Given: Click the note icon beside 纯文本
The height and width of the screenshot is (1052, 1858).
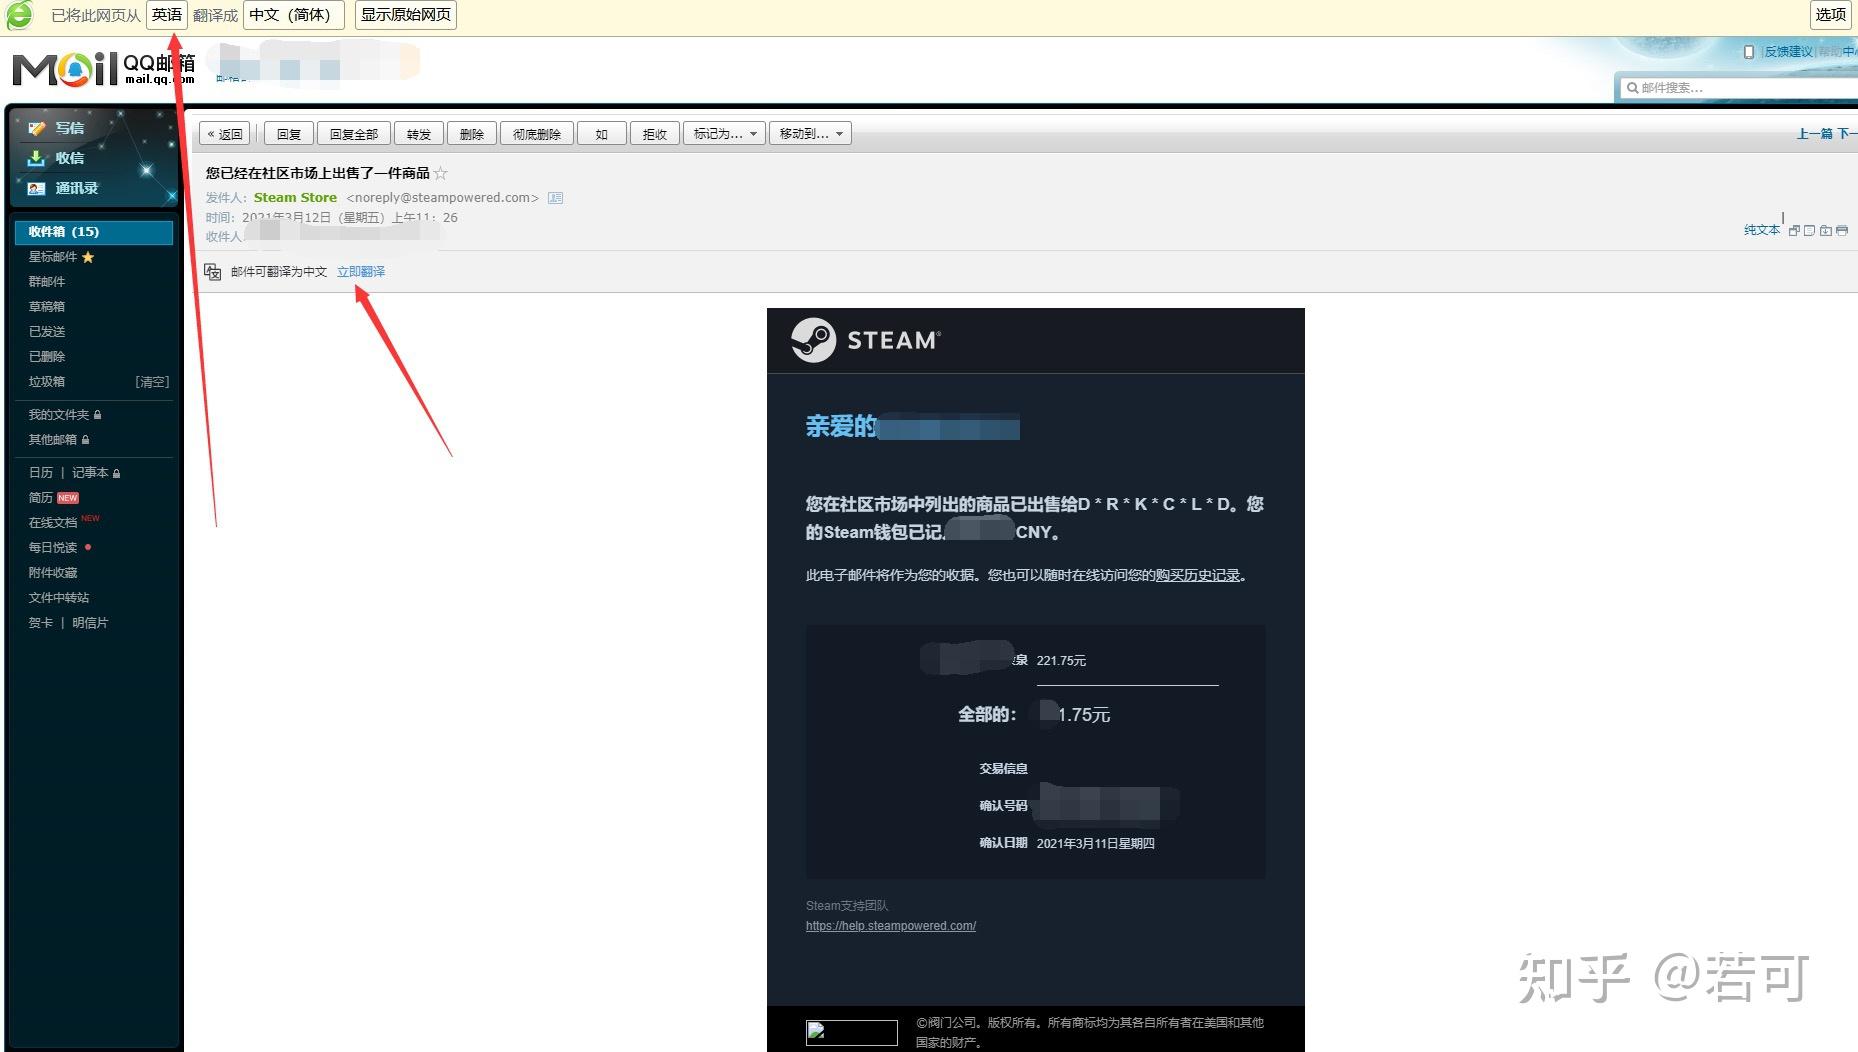Looking at the screenshot, I should pyautogui.click(x=1809, y=230).
